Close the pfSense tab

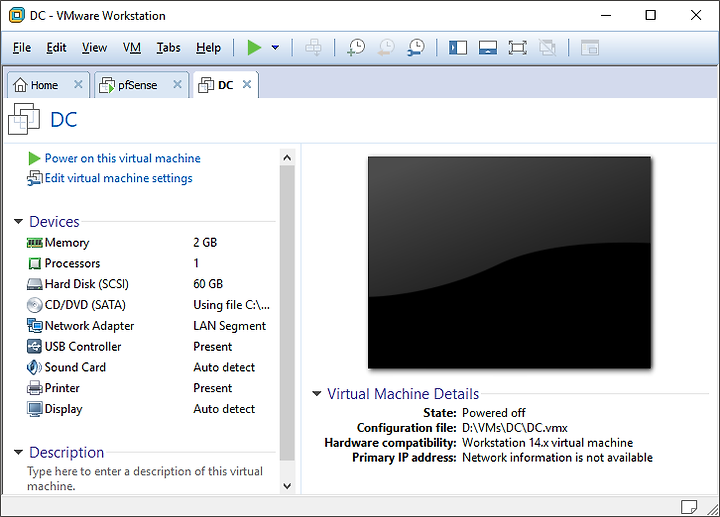(177, 84)
